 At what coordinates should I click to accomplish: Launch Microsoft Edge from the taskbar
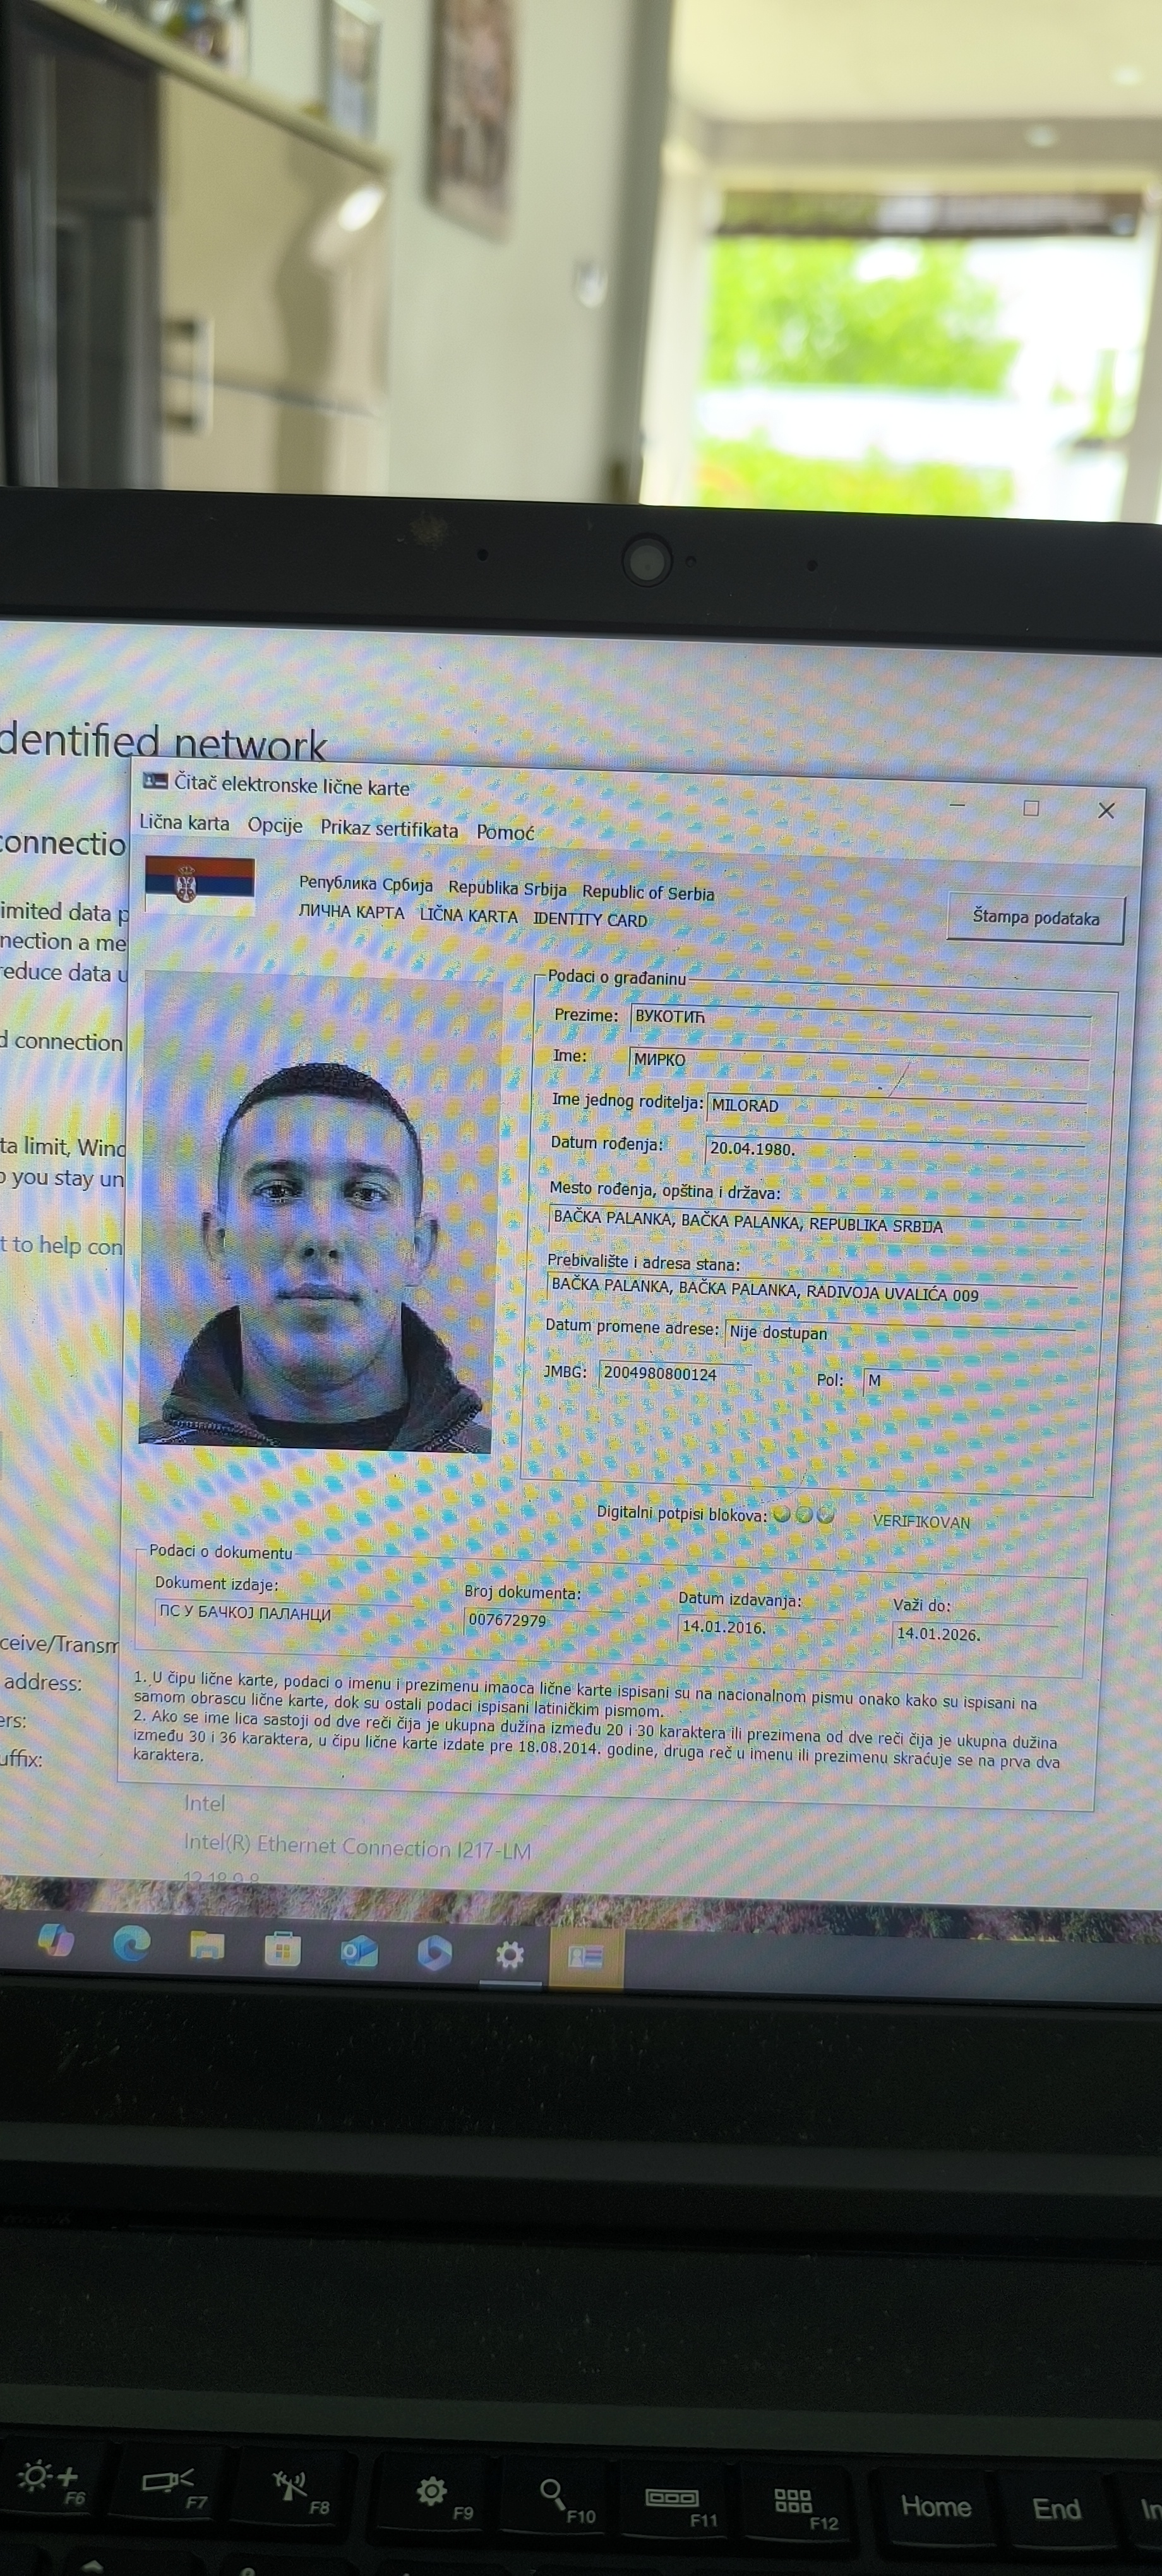coord(131,1944)
